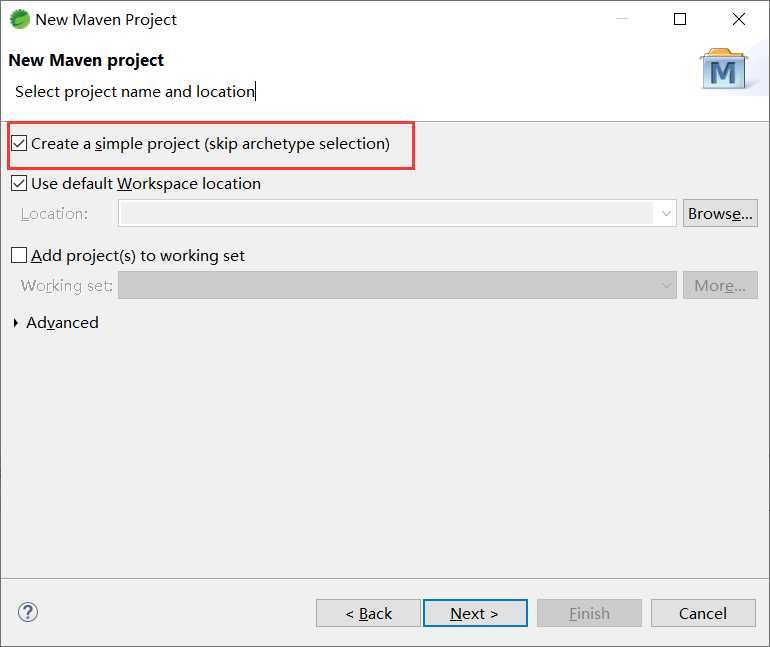Go back with the < Back button
The image size is (770, 647).
pyautogui.click(x=368, y=613)
